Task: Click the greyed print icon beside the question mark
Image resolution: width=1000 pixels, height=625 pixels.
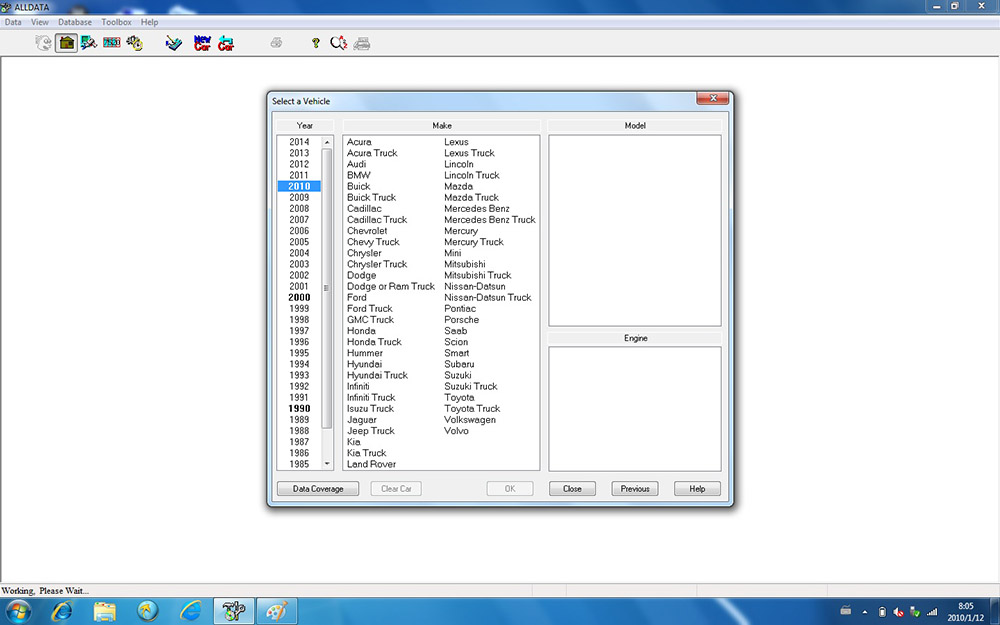Action: (x=276, y=43)
